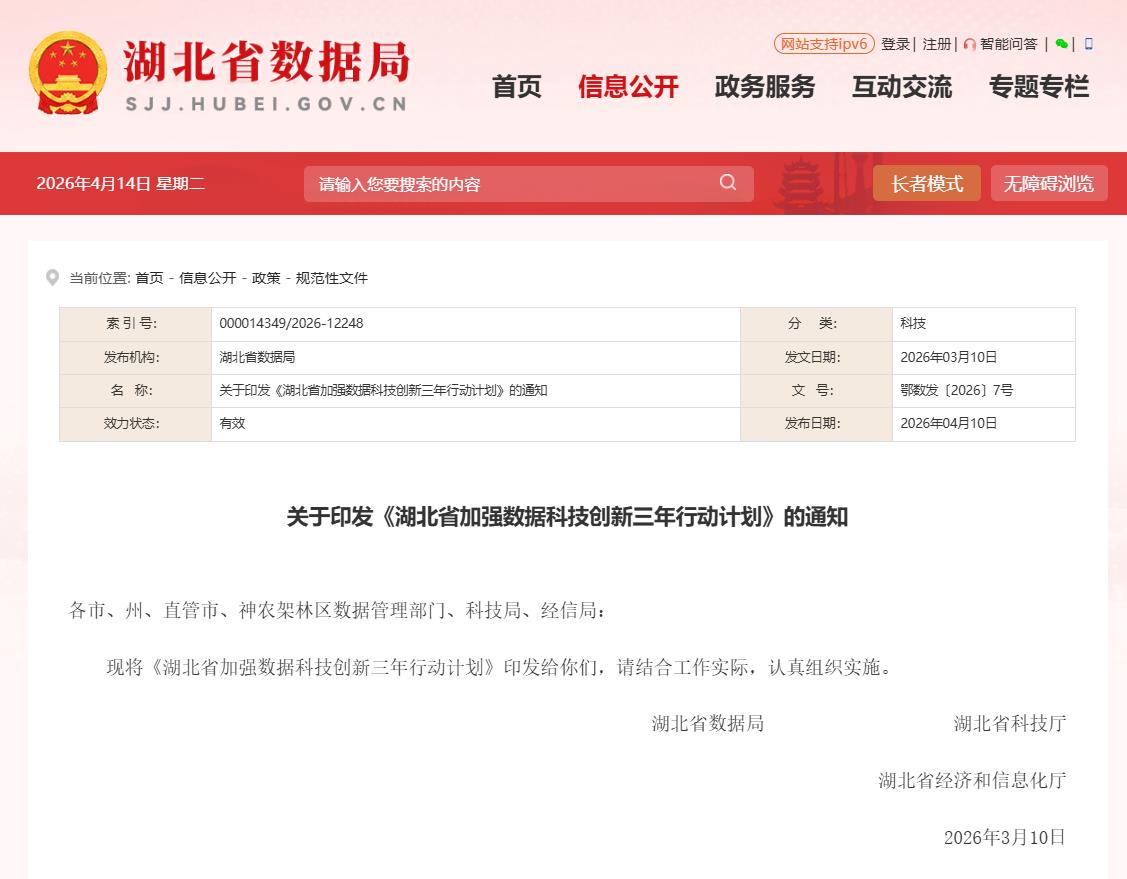Click the search magnifier icon

click(728, 182)
